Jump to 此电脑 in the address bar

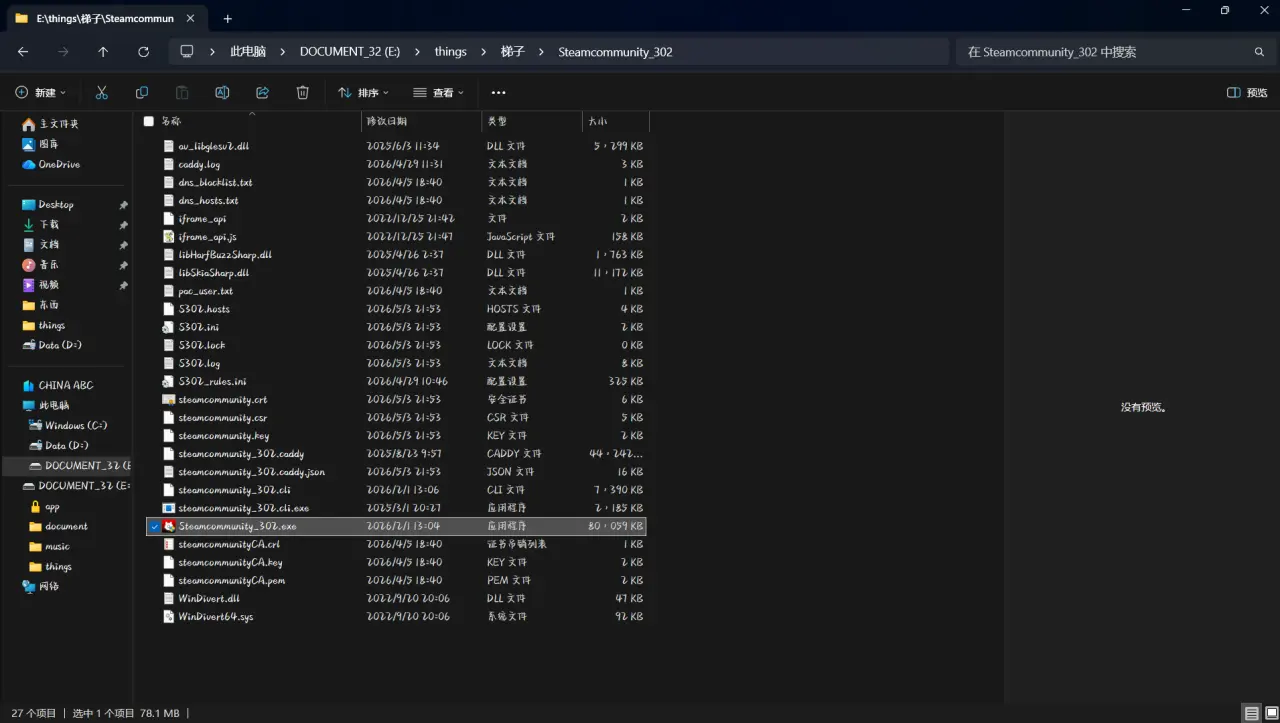(247, 52)
